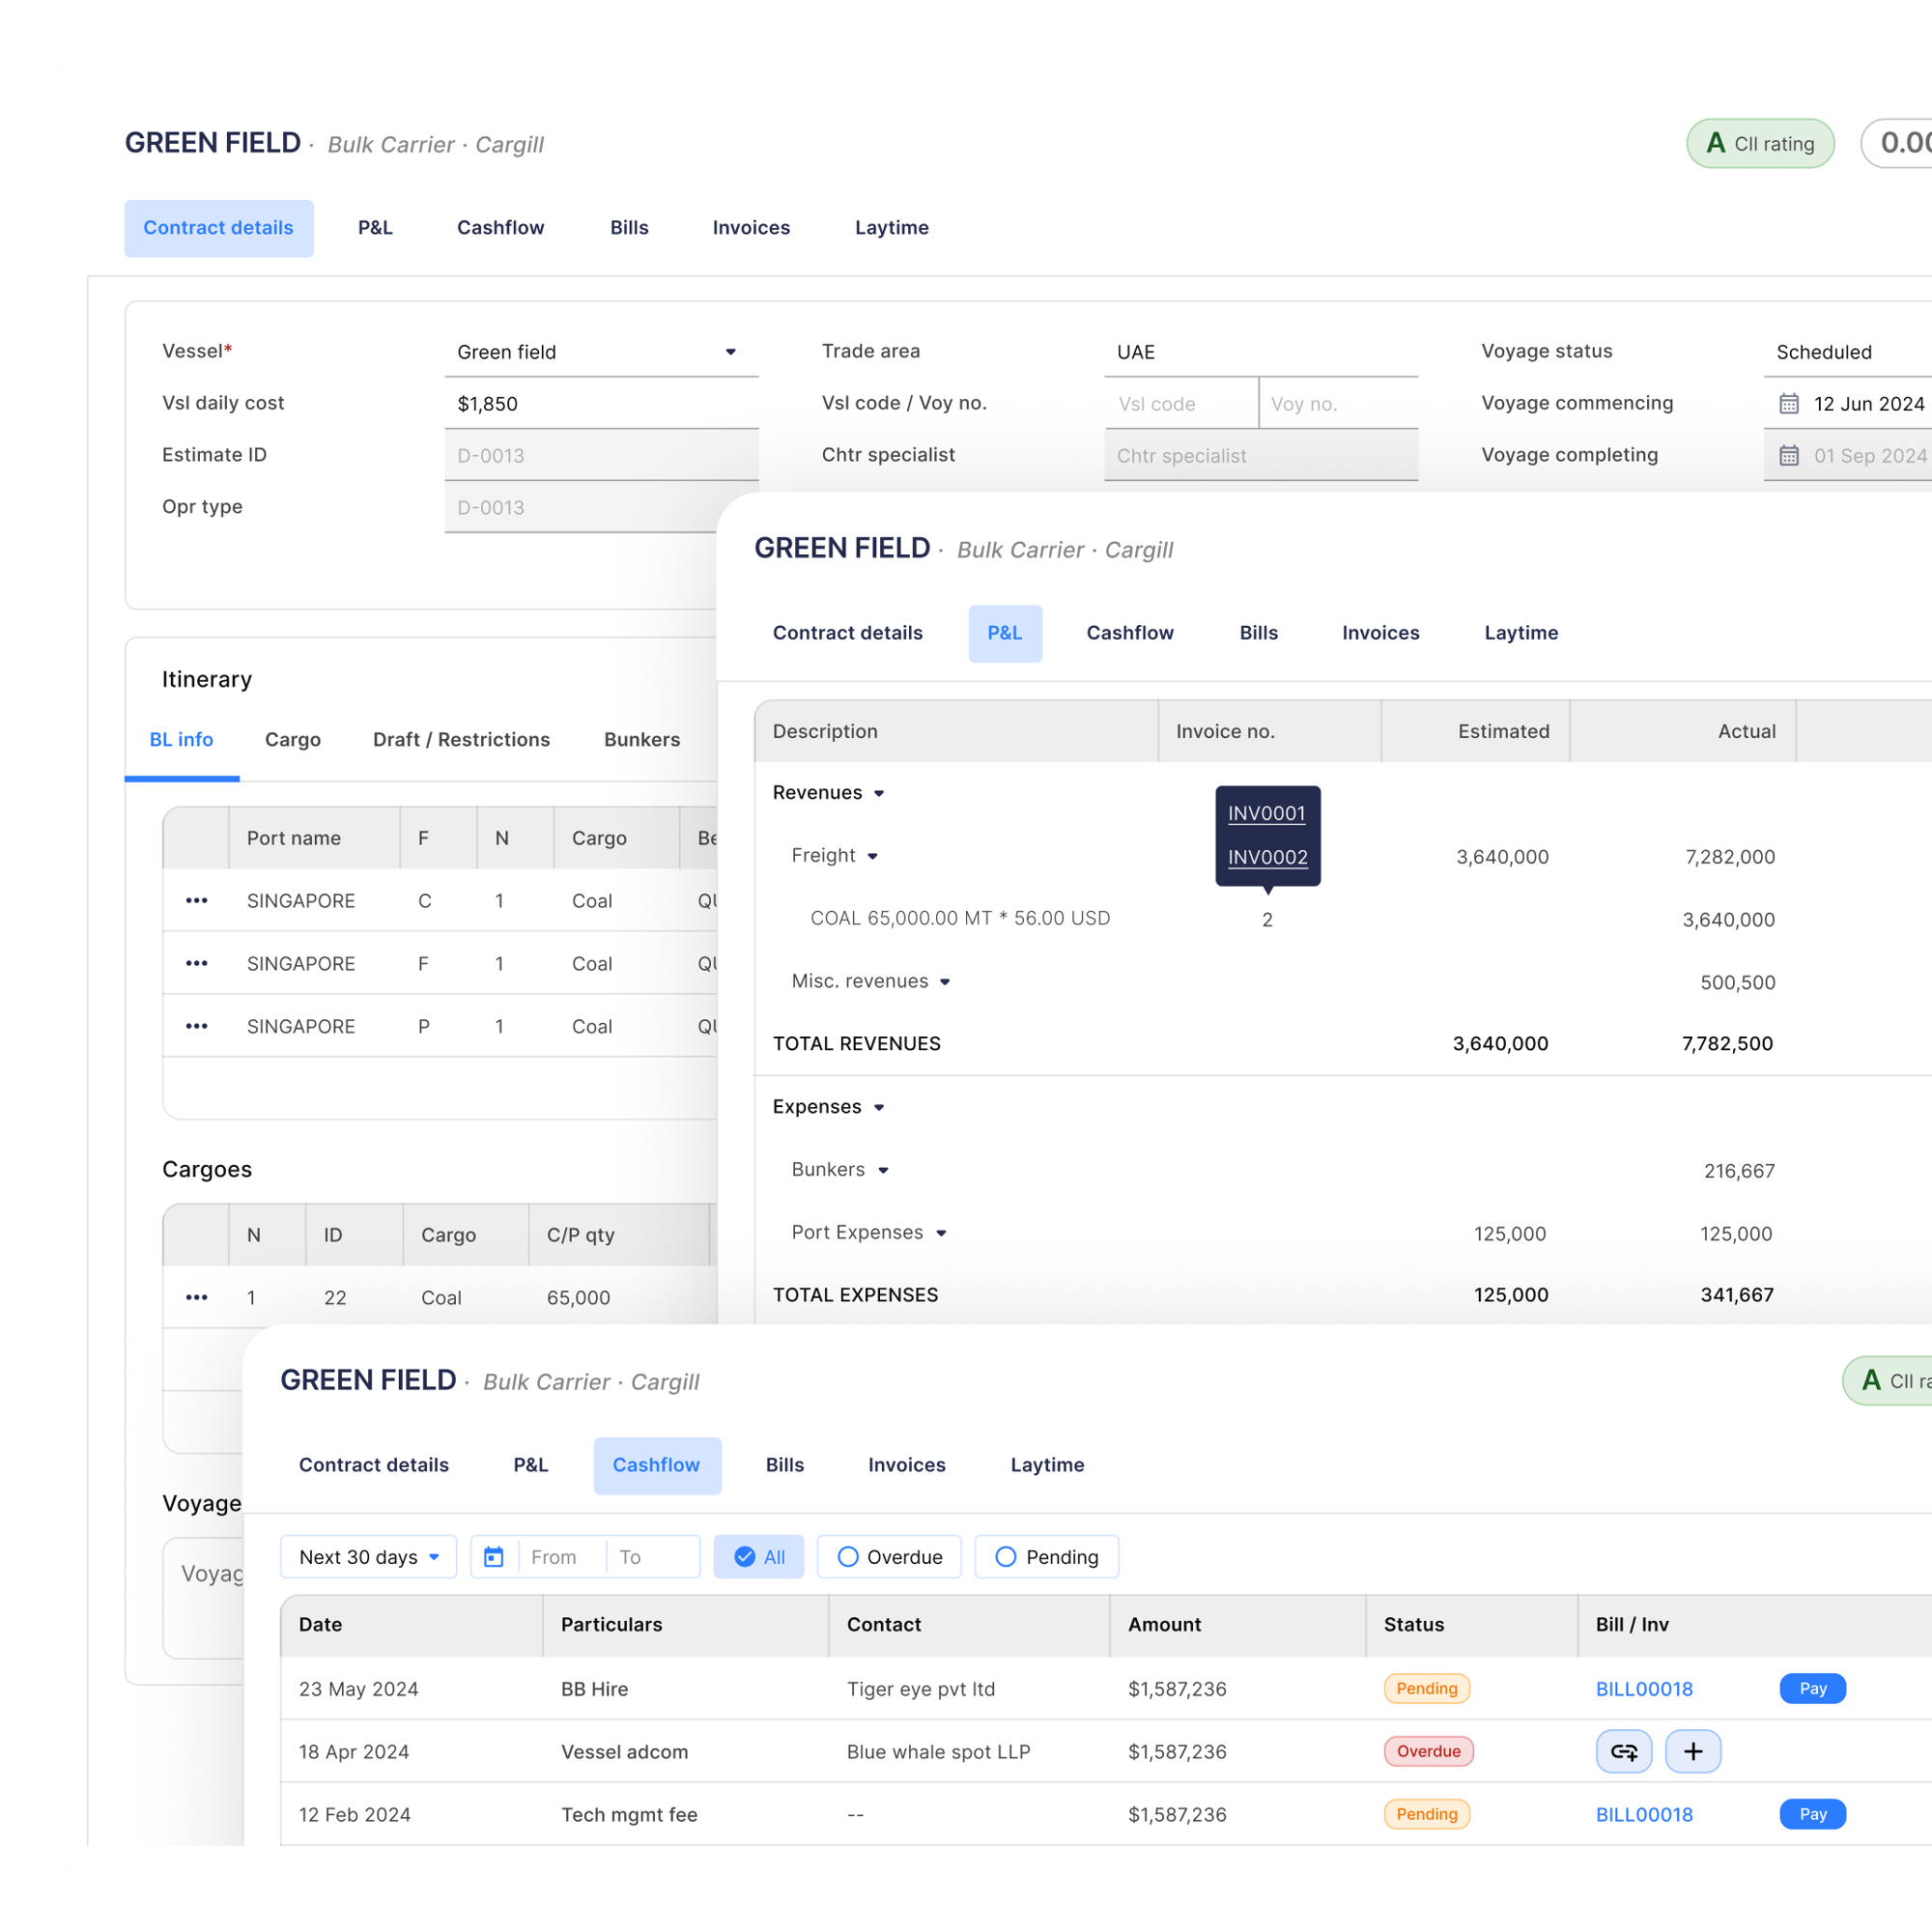
Task: Click the TOTAL EXPENSES actual value 341,667
Action: 1737,1295
